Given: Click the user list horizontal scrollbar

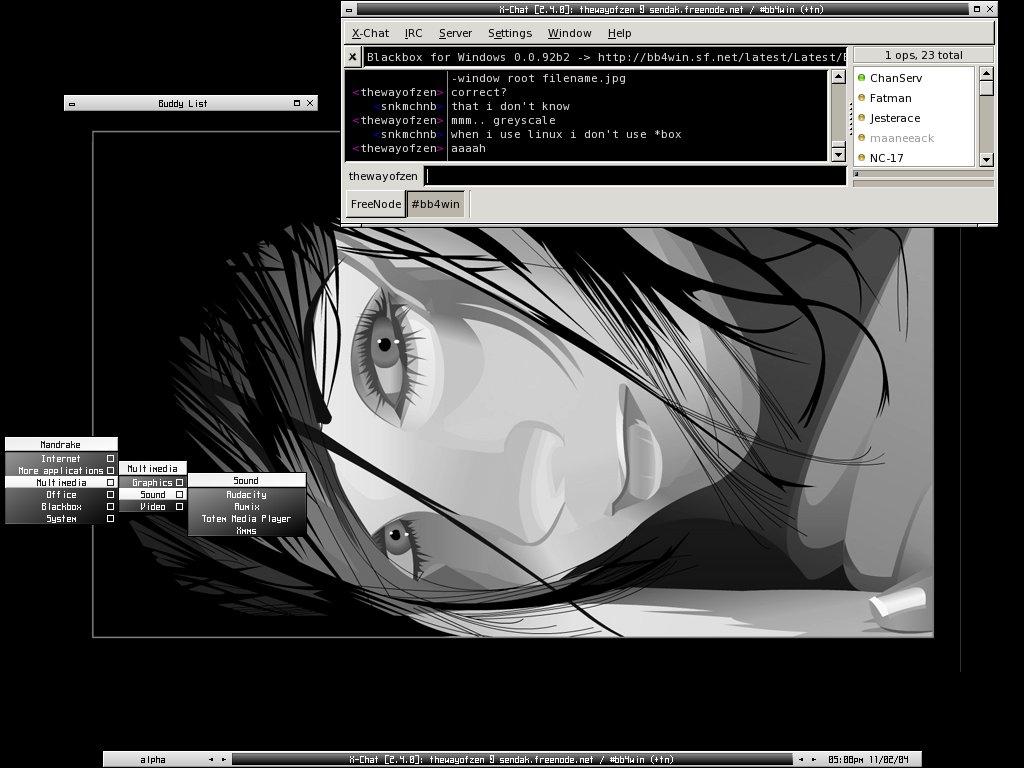Looking at the screenshot, I should tap(923, 174).
